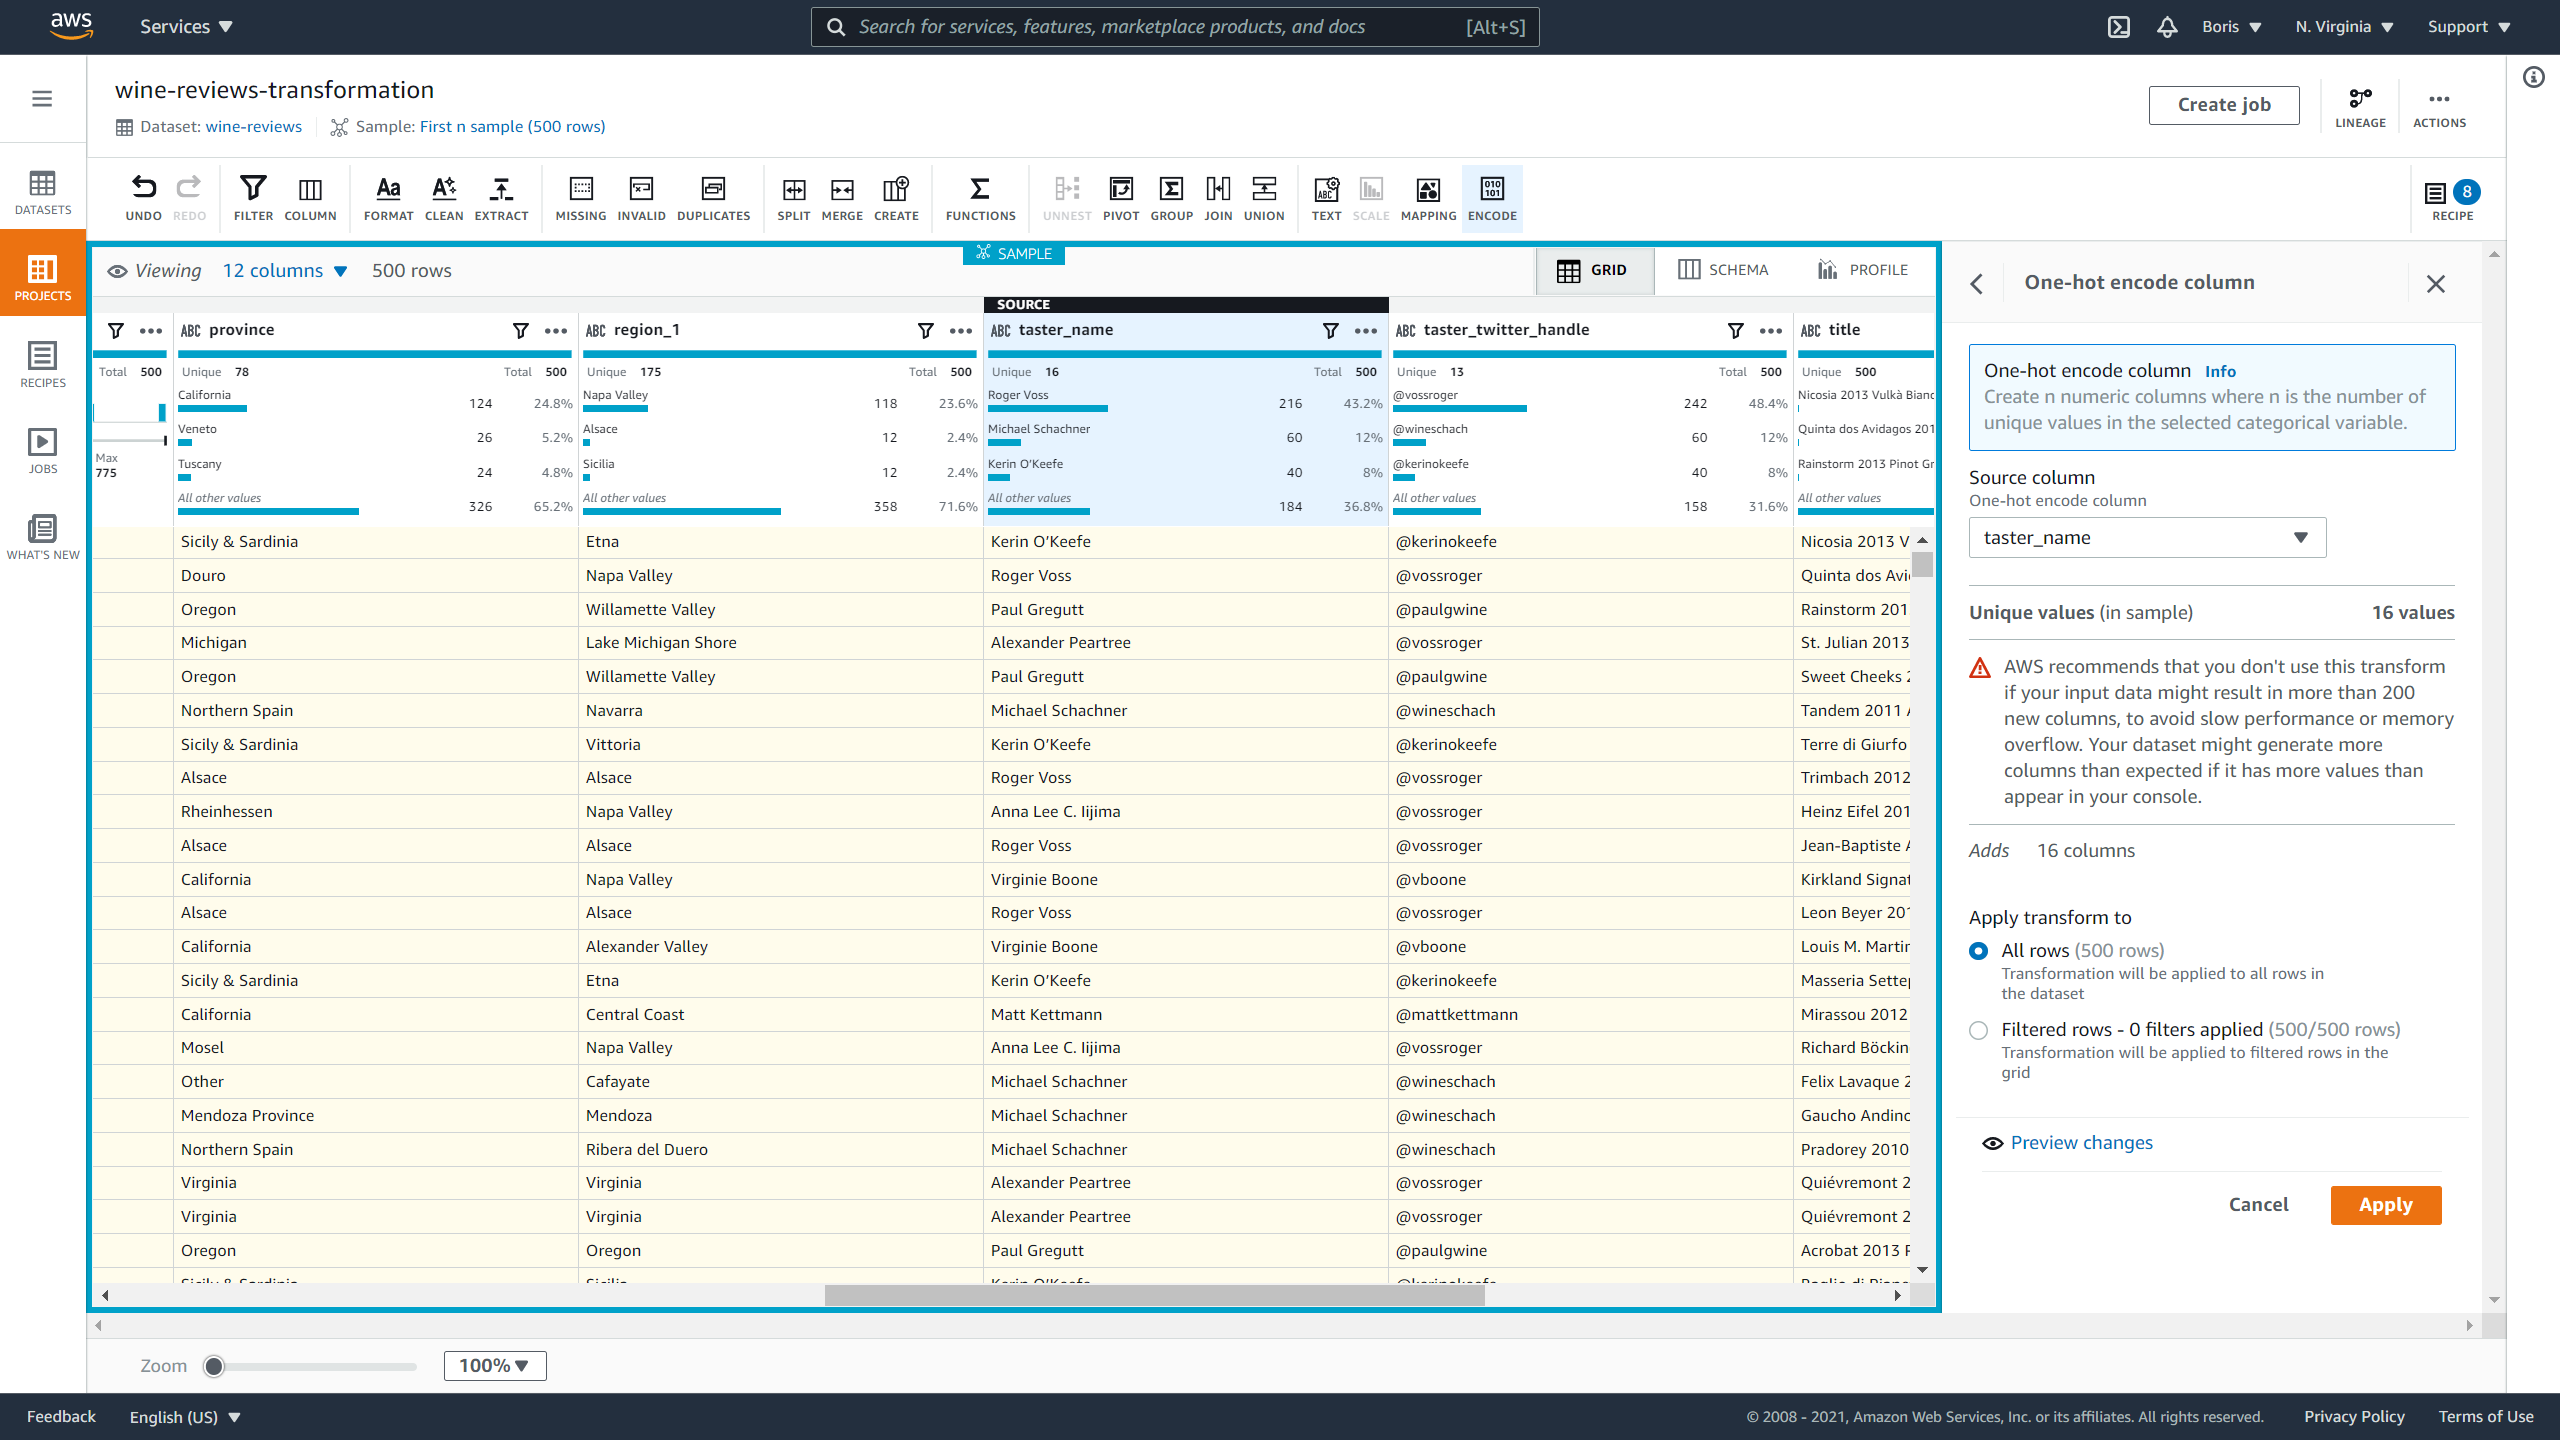
Task: Click the Cancel button
Action: click(2258, 1204)
